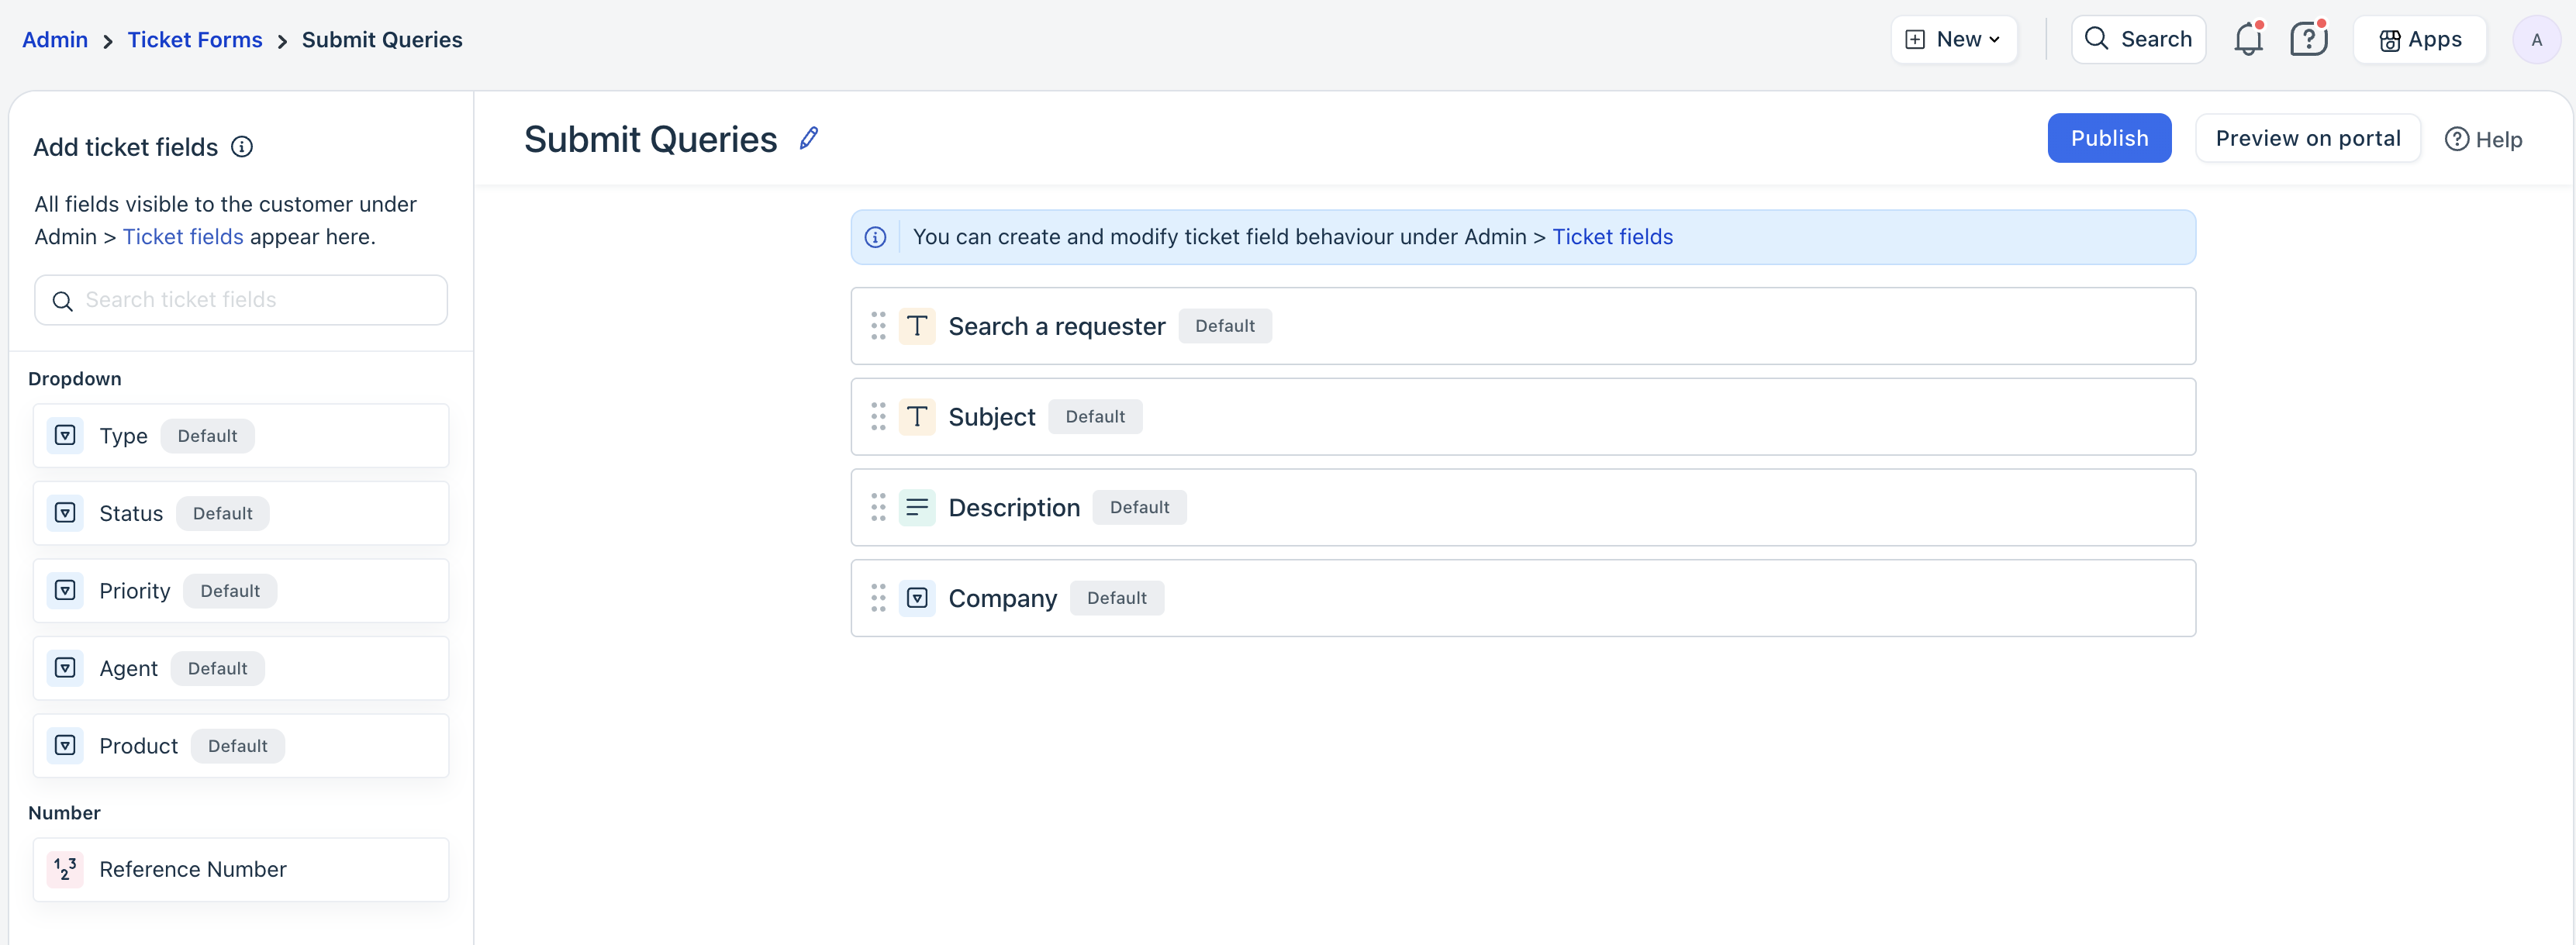Navigate to Ticket Forms breadcrumb

[x=195, y=40]
